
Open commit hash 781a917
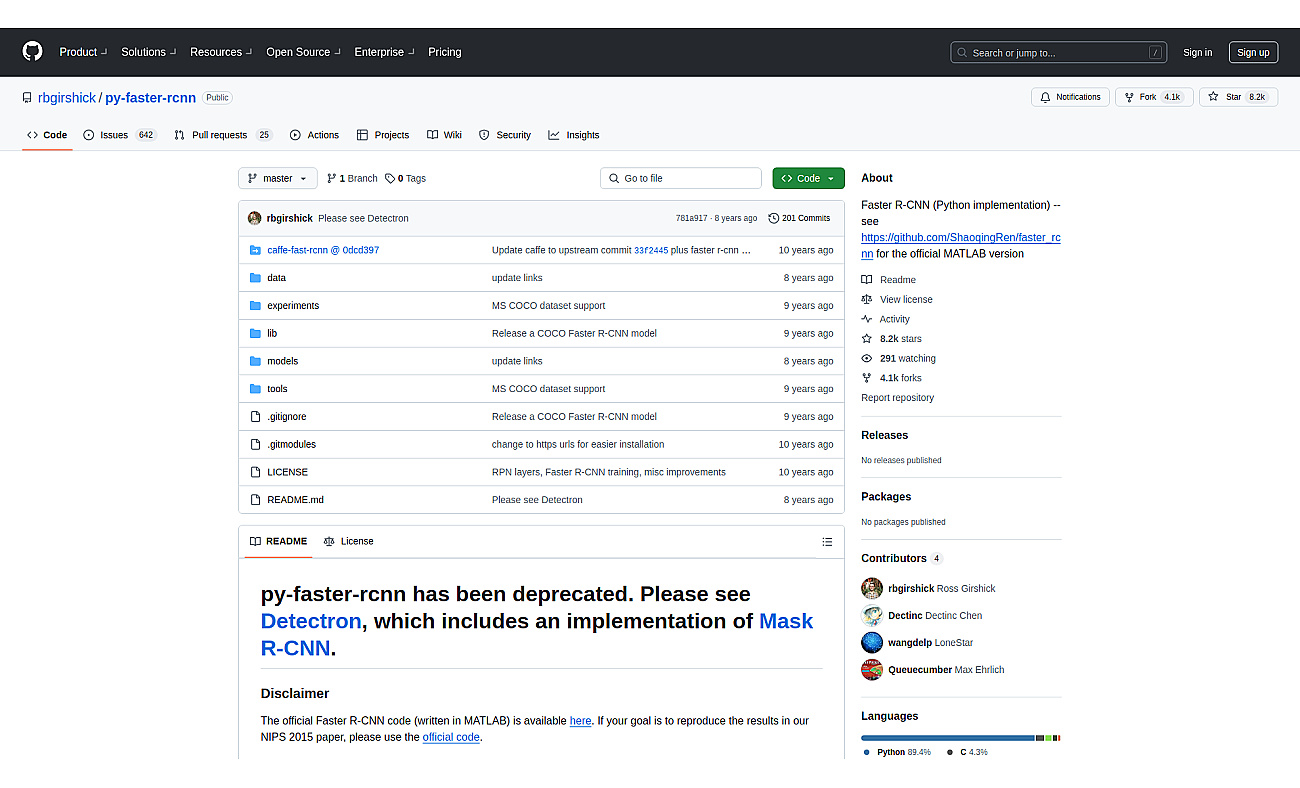(691, 218)
